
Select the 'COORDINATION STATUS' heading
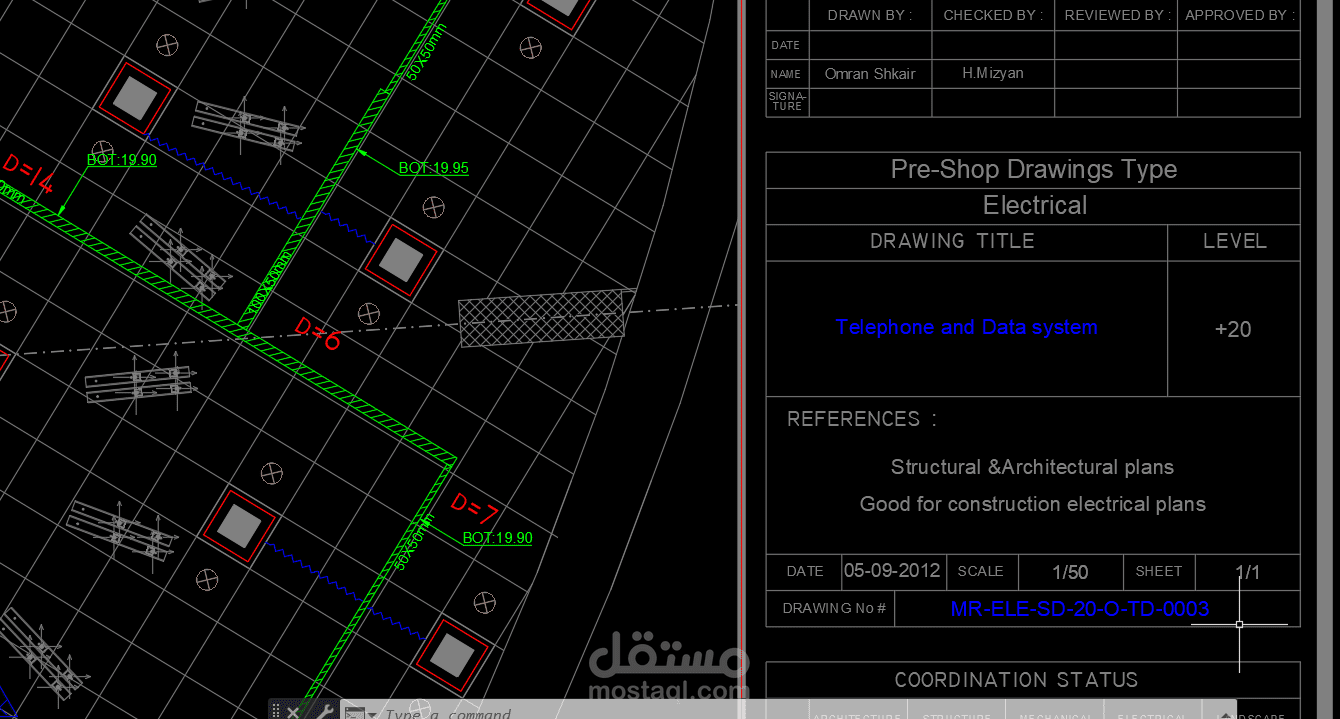1016,680
